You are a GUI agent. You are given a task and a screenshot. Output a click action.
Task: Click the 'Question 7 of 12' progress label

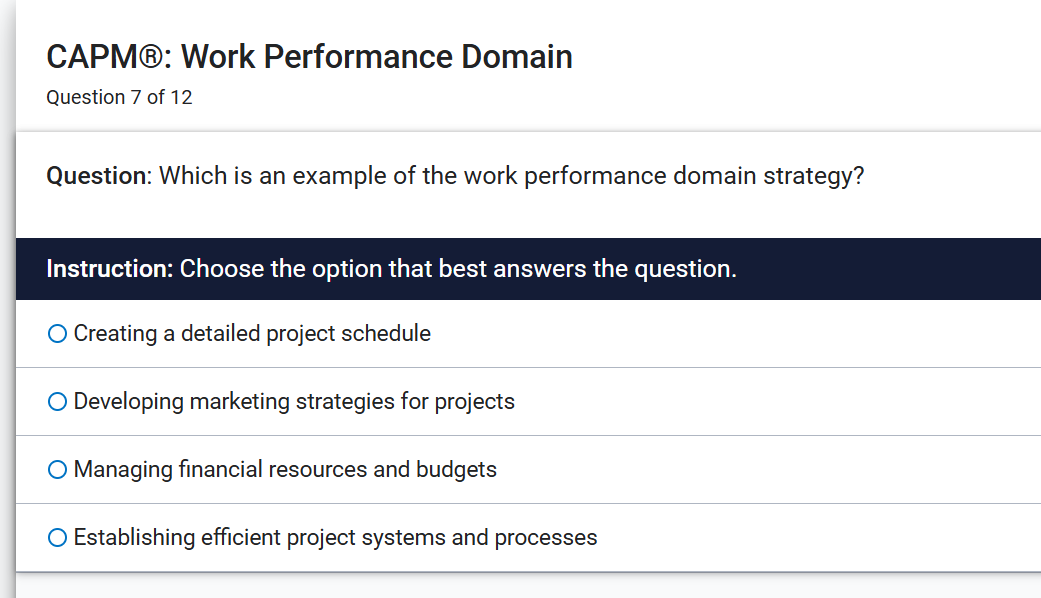[x=119, y=97]
